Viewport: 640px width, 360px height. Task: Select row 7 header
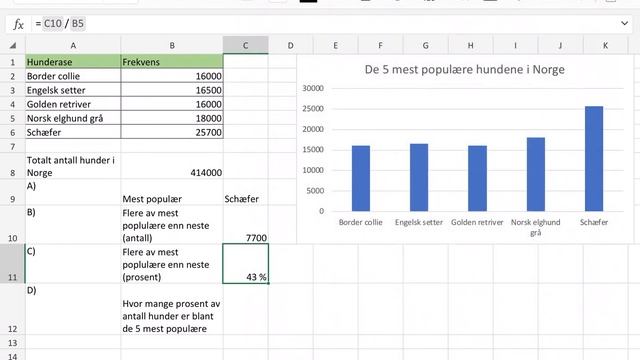13,147
